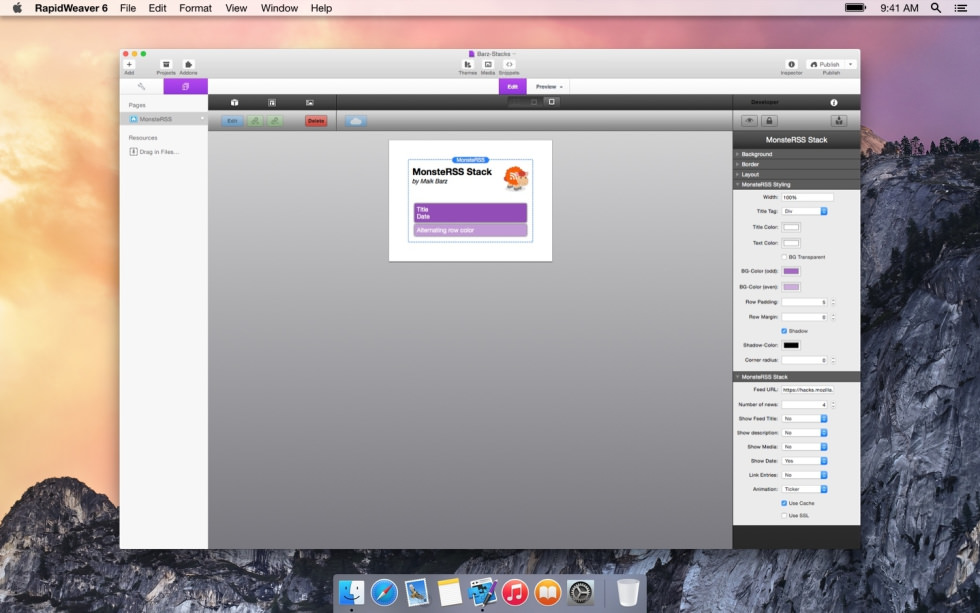This screenshot has width=980, height=613.
Task: Click the blue Edit button in stacks toolbar
Action: coord(232,121)
